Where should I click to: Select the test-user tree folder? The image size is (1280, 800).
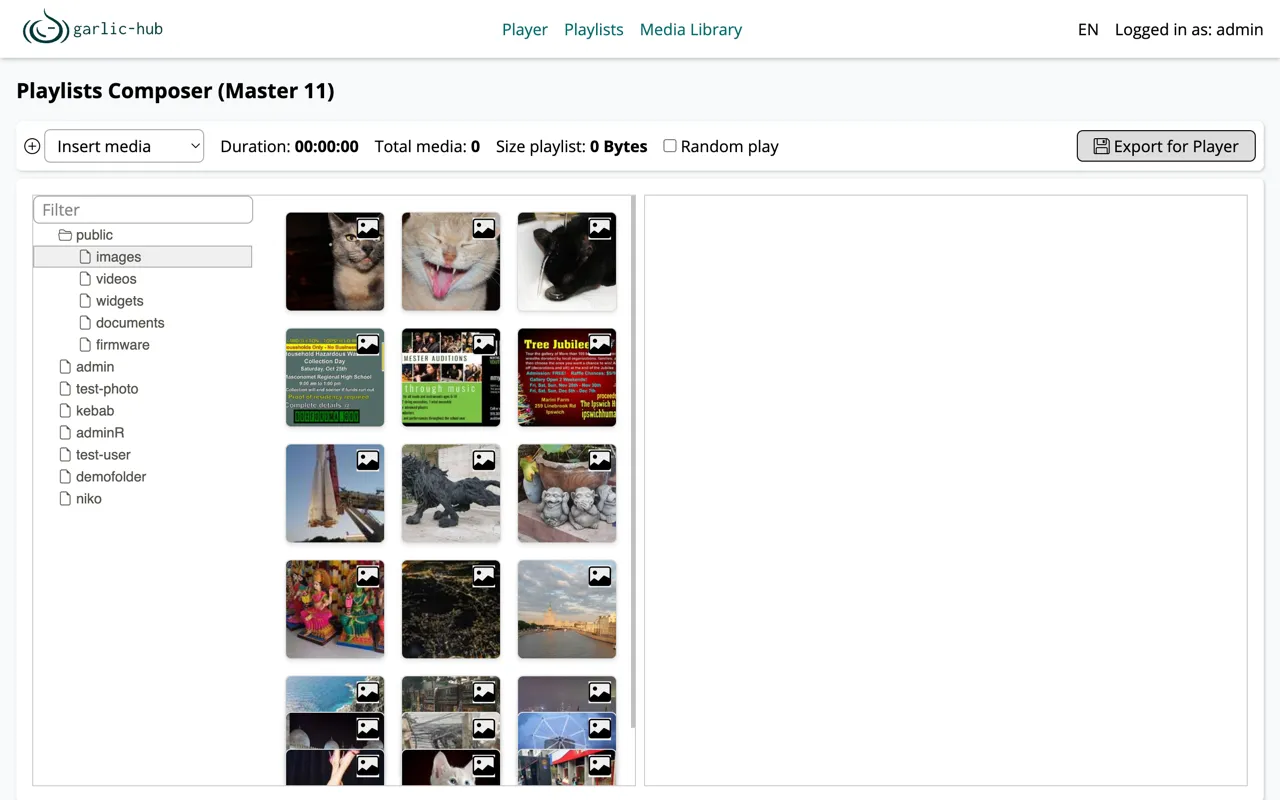click(103, 455)
